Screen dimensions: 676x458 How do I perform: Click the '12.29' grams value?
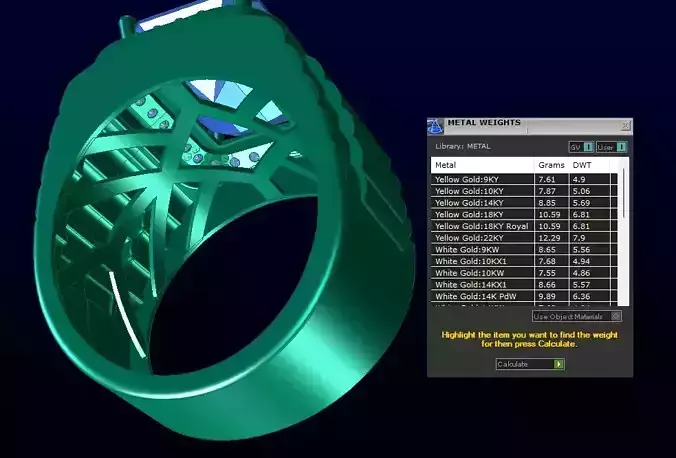pos(549,238)
